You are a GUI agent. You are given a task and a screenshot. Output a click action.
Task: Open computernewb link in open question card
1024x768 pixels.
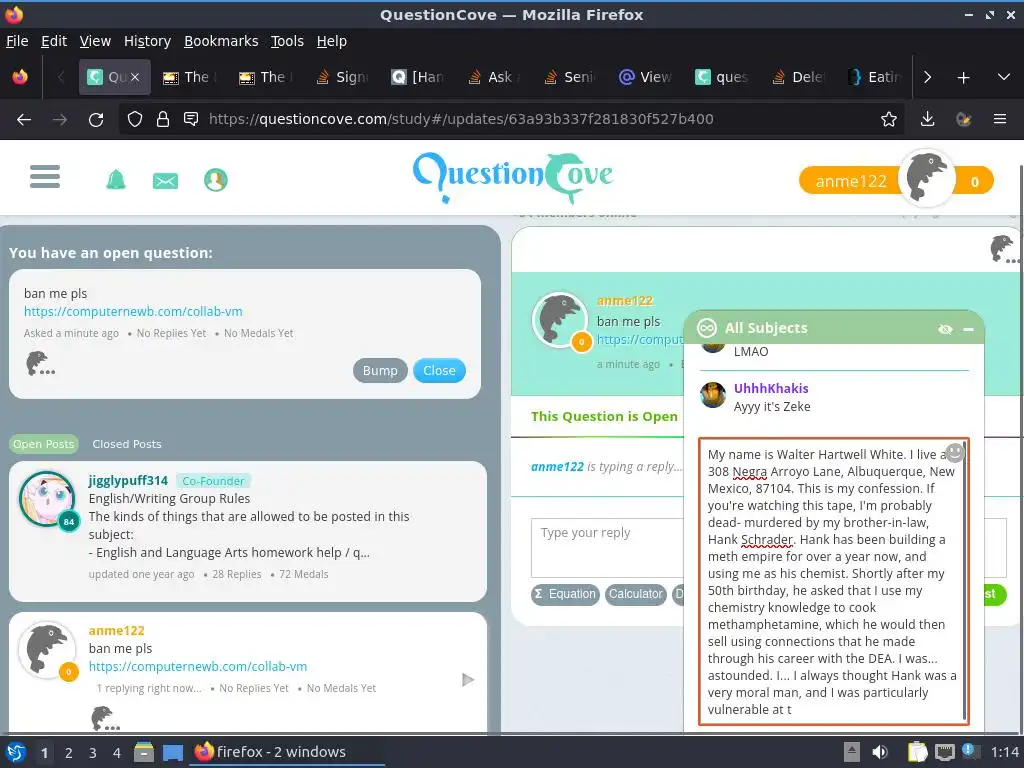click(x=133, y=312)
